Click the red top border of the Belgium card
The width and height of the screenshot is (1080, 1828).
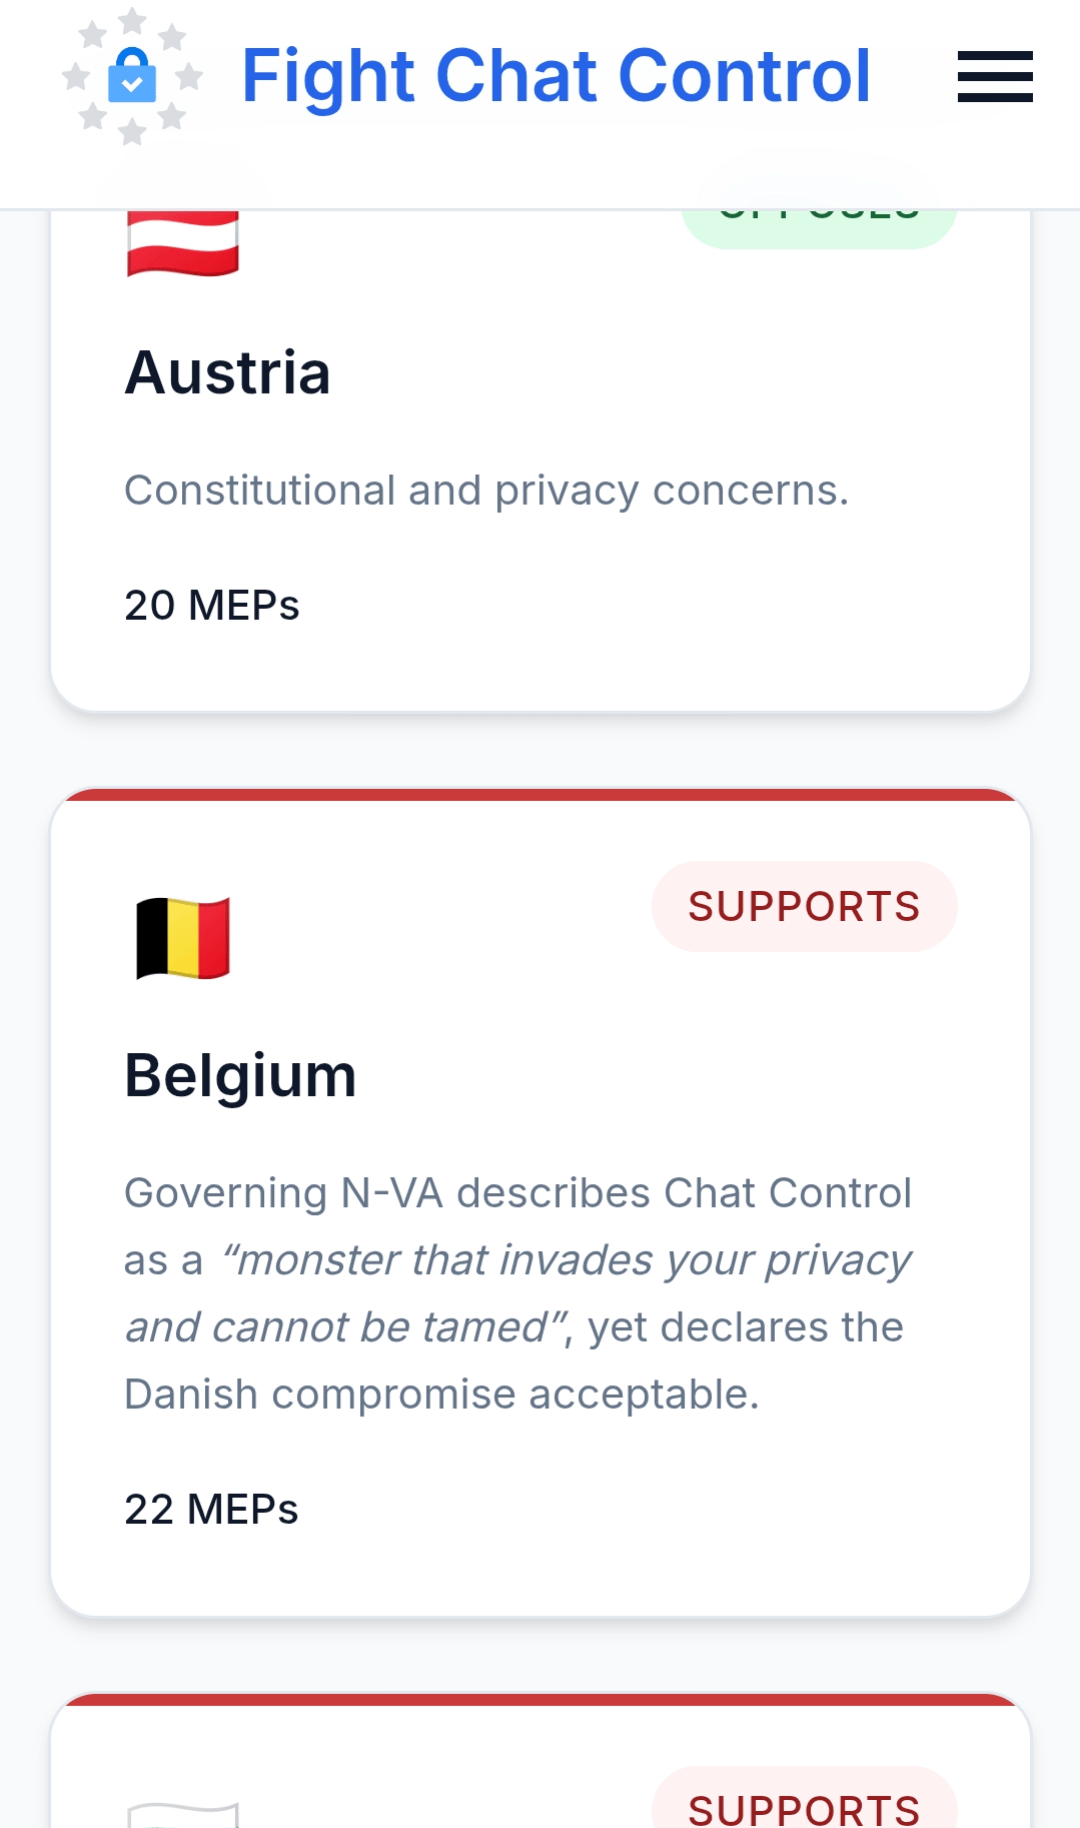pos(540,796)
